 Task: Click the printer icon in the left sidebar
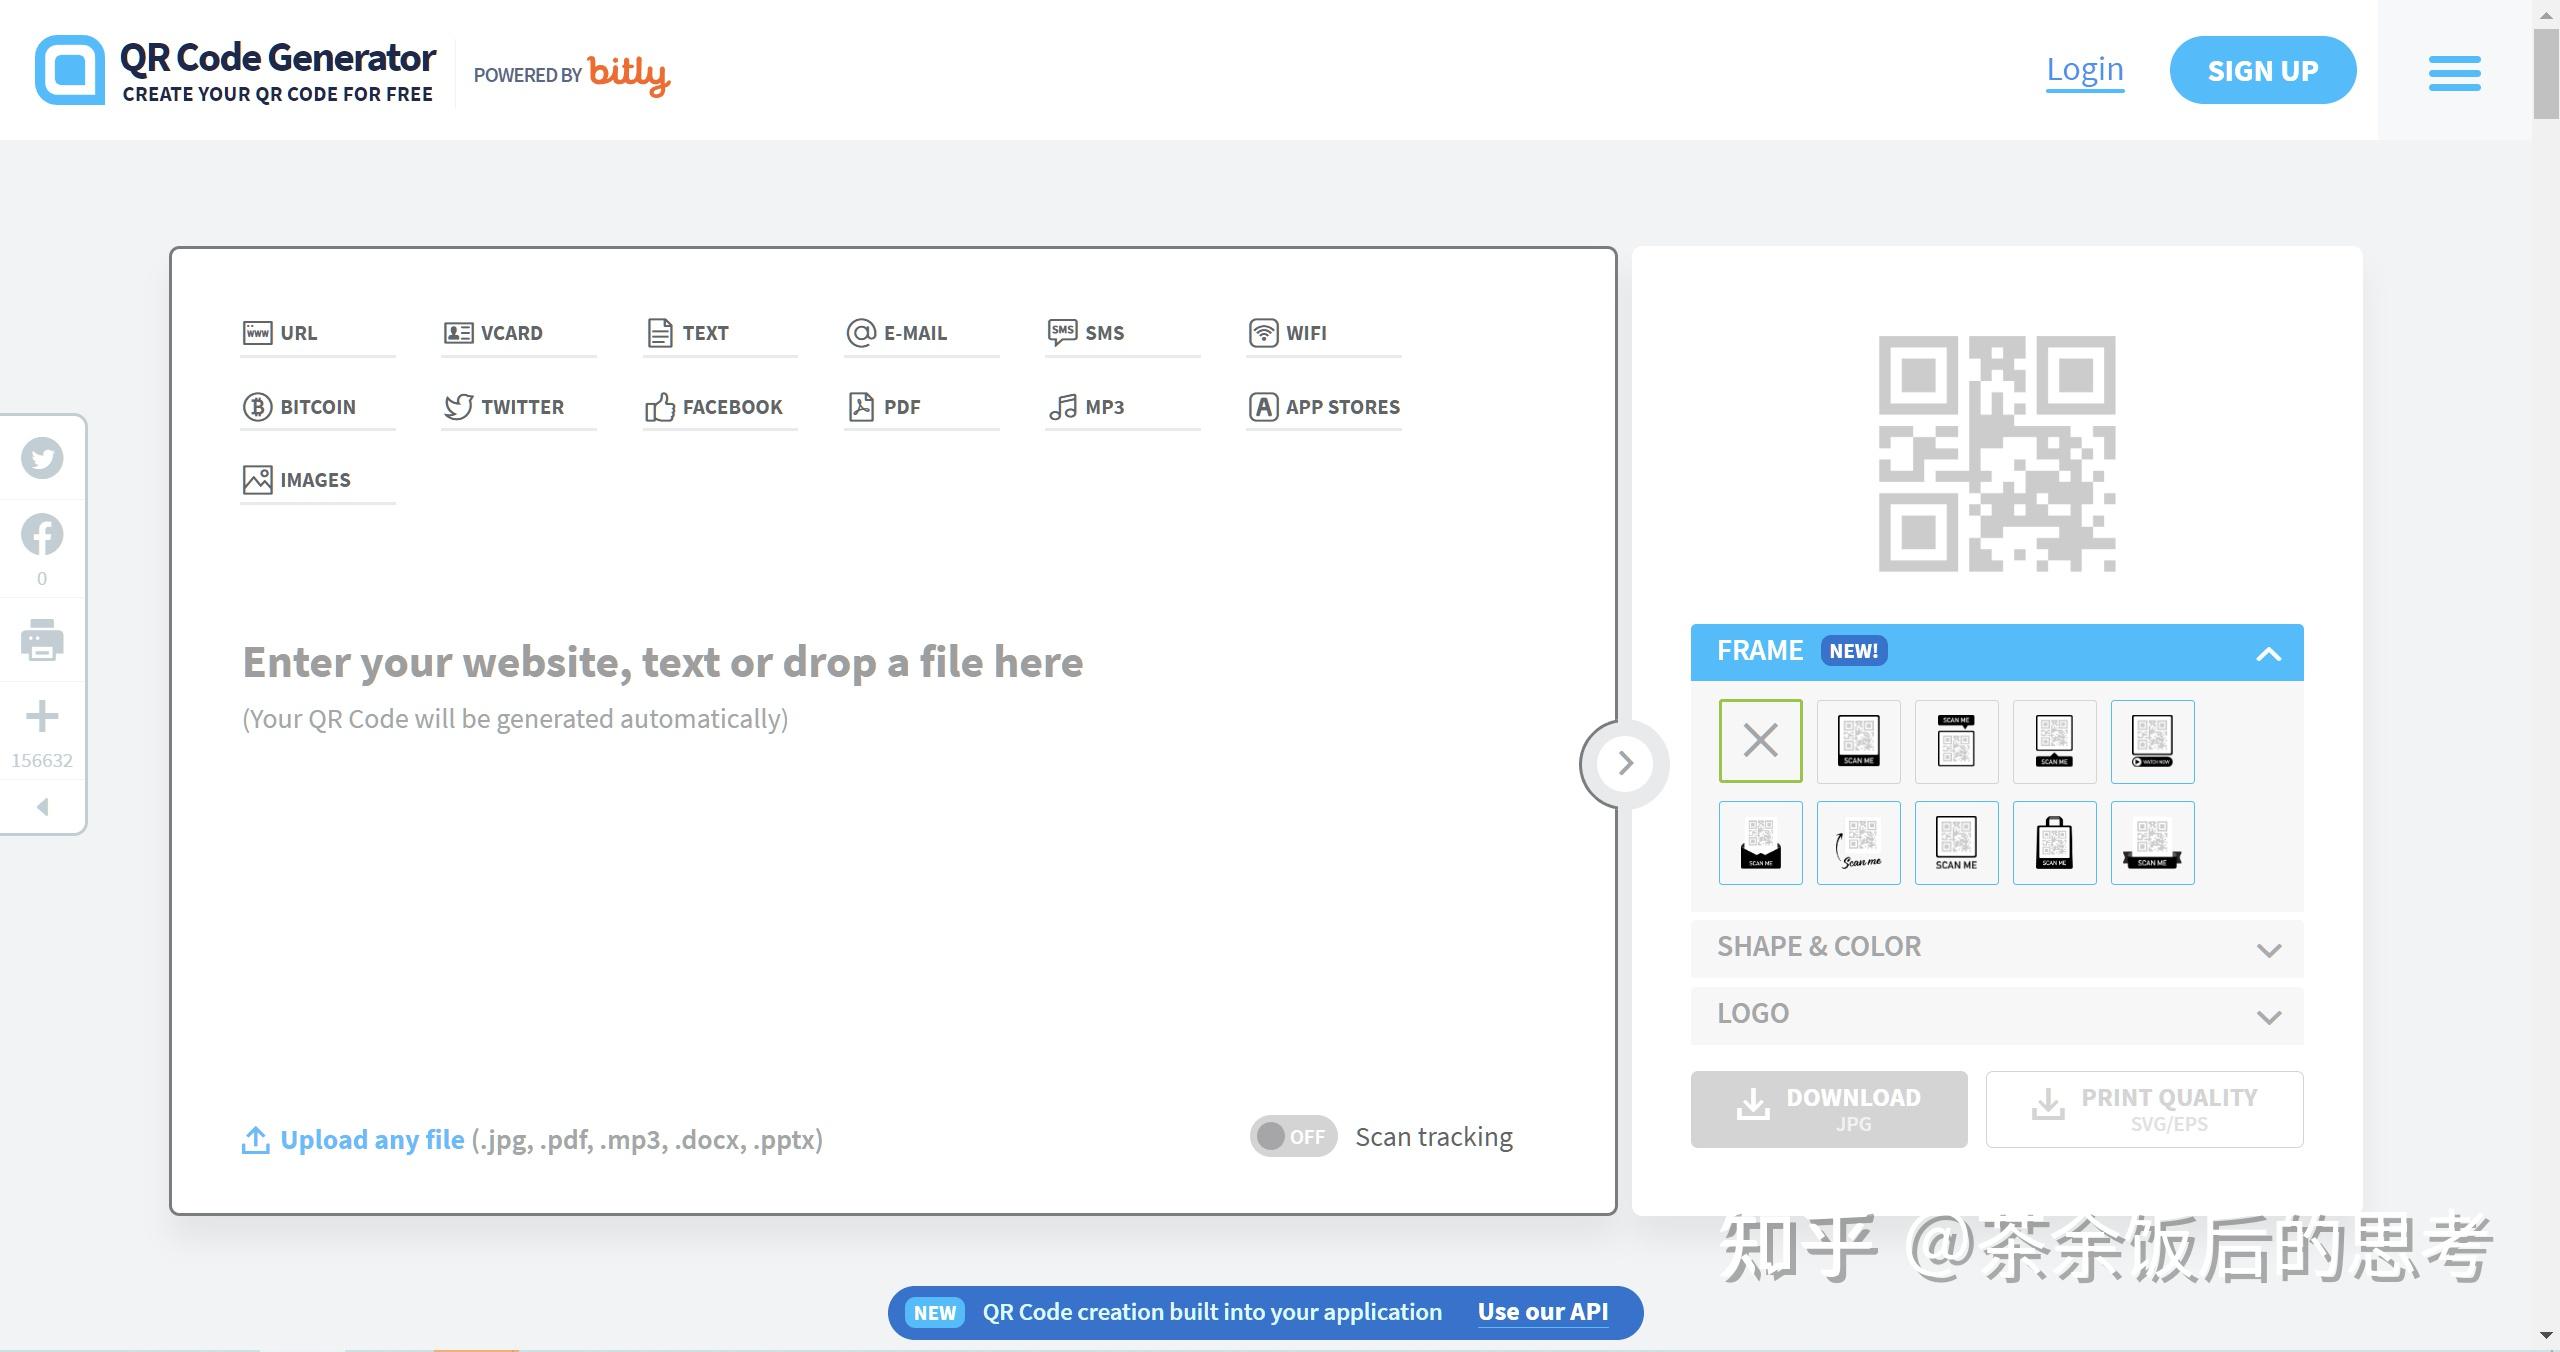coord(42,640)
